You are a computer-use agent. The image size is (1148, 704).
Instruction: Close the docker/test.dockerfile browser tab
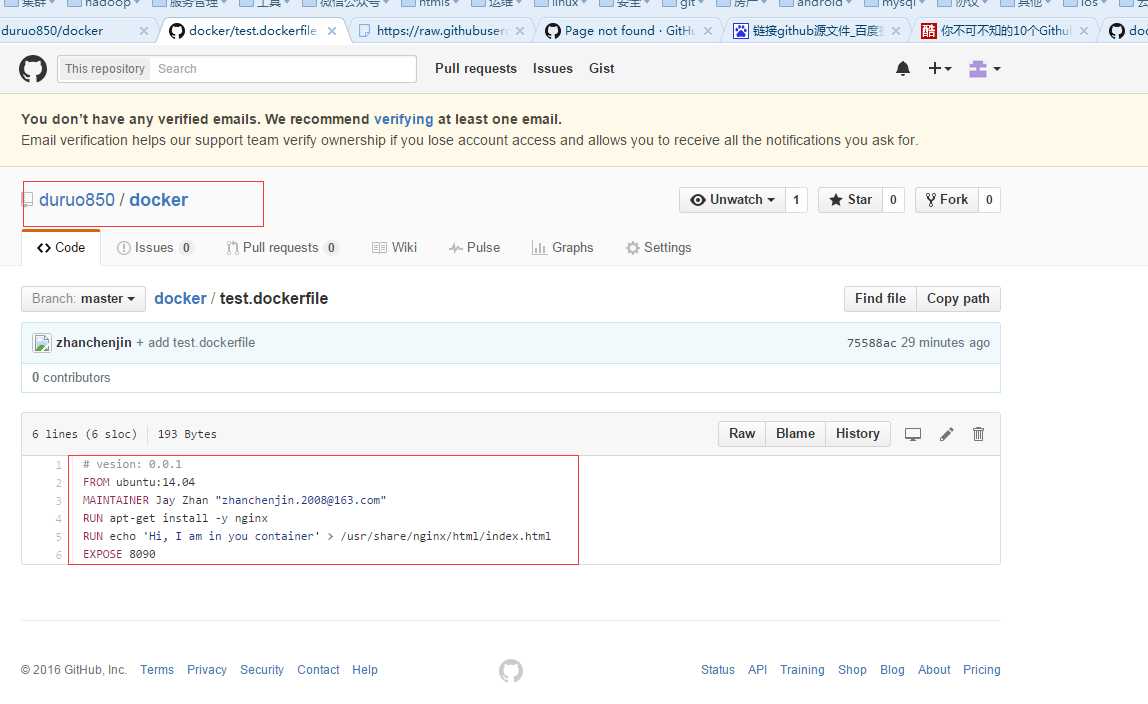332,31
